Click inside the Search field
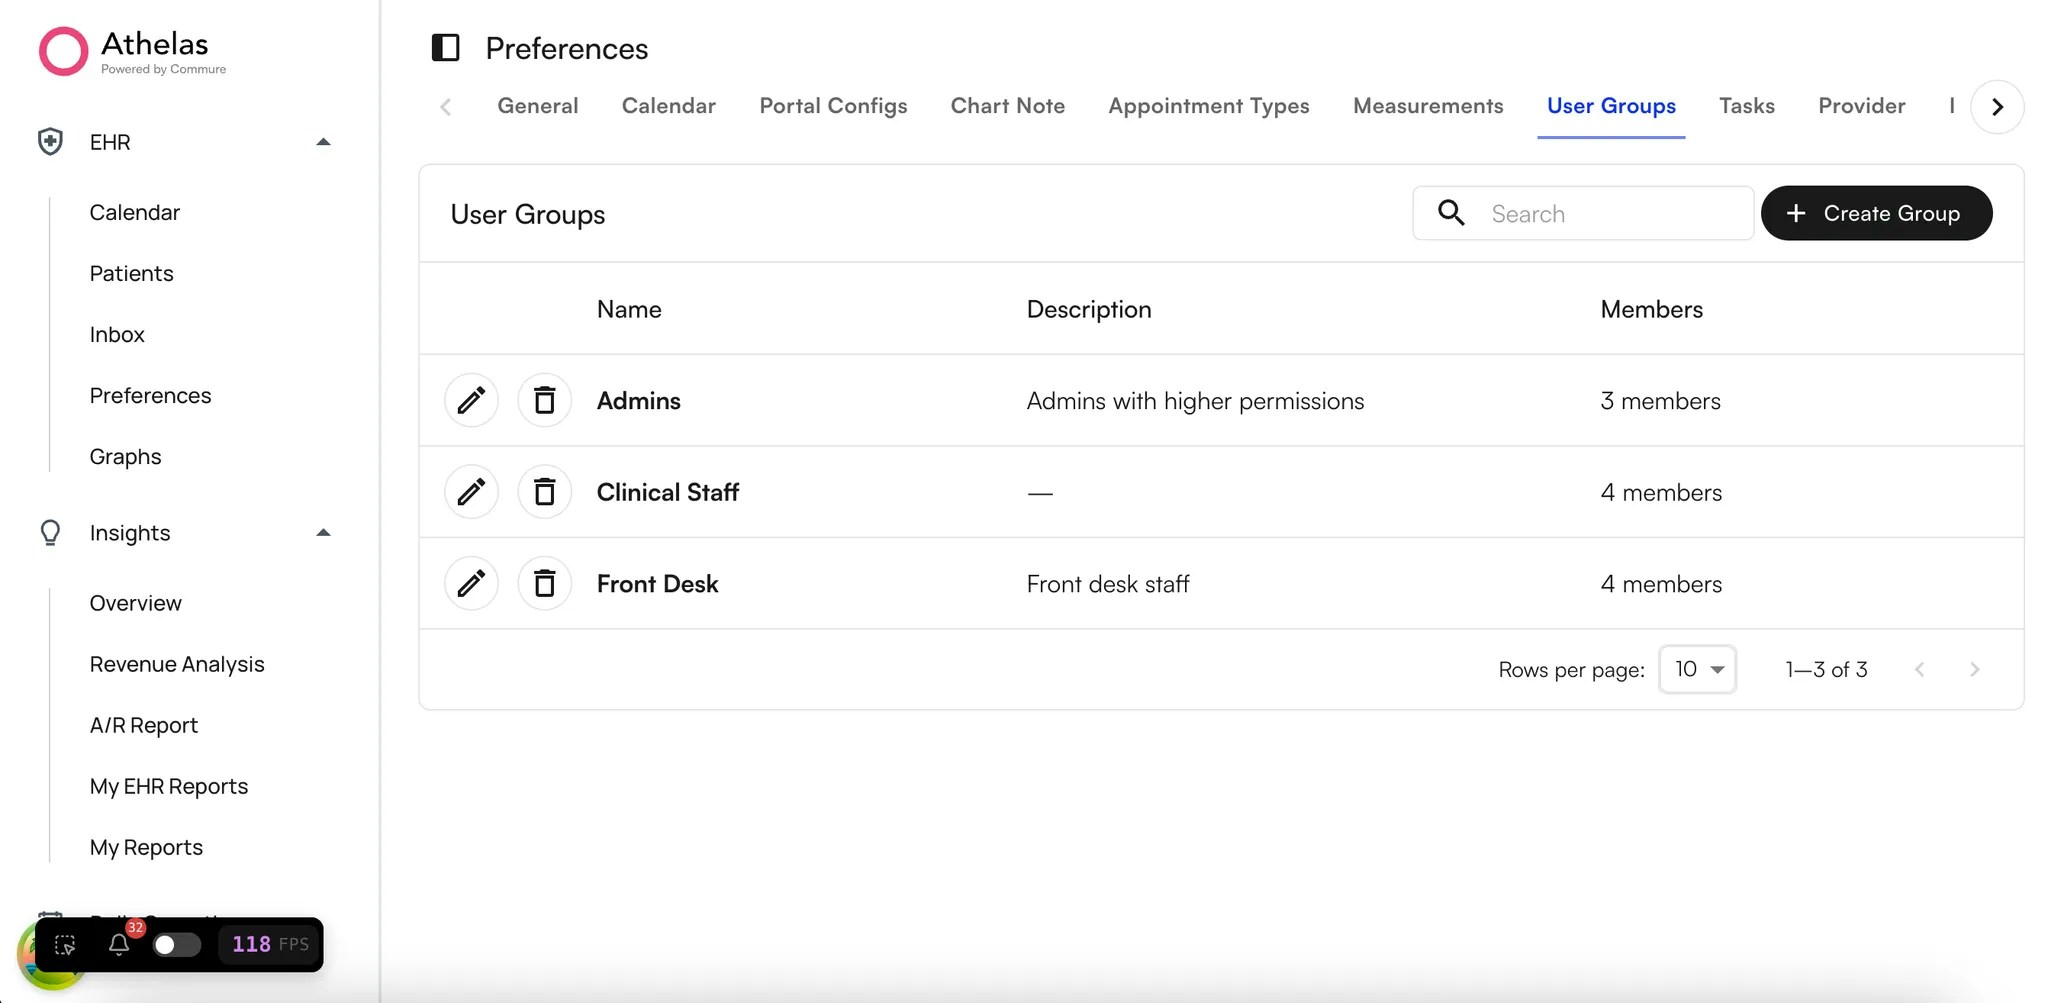 [1600, 213]
